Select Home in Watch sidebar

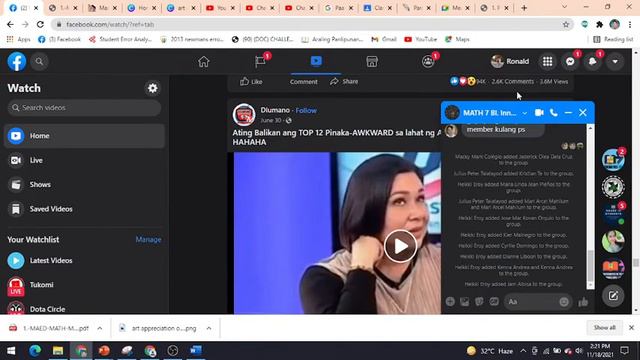tap(84, 136)
